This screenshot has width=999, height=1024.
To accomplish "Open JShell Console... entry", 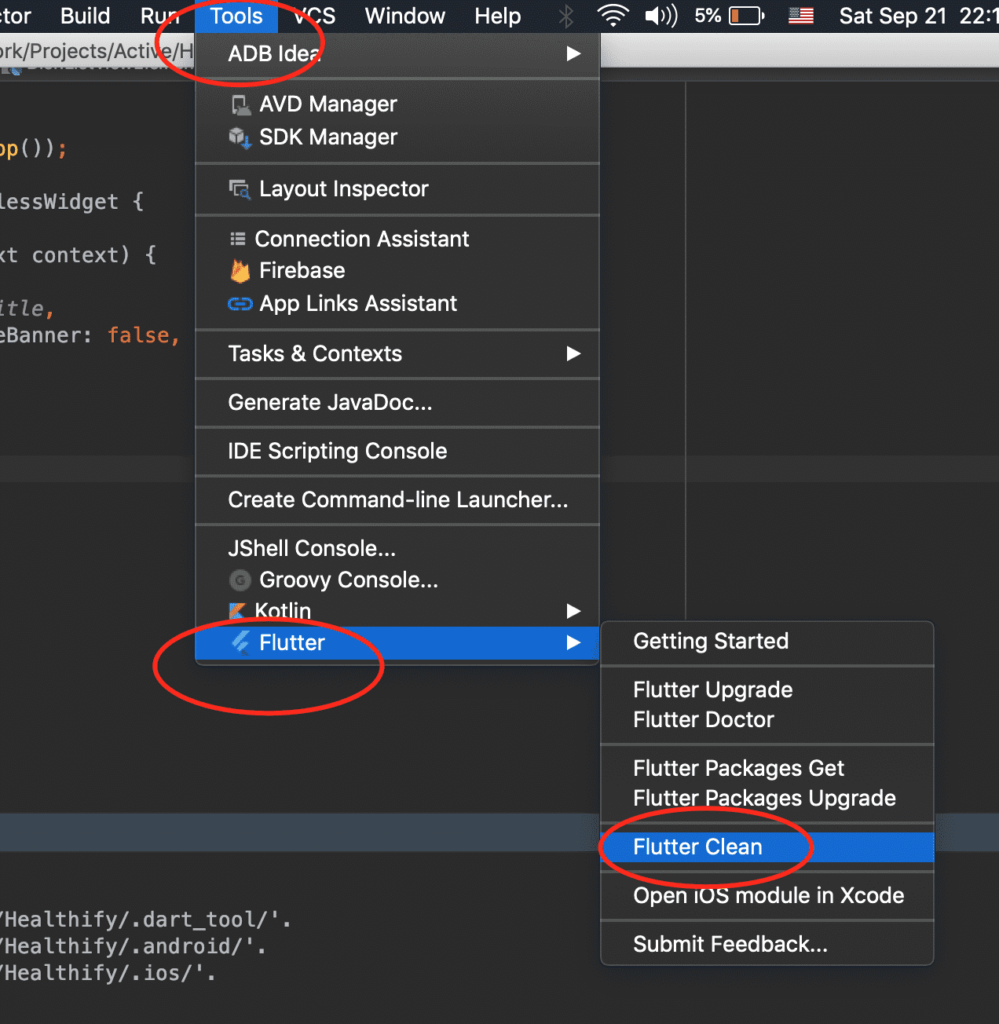I will click(398, 549).
